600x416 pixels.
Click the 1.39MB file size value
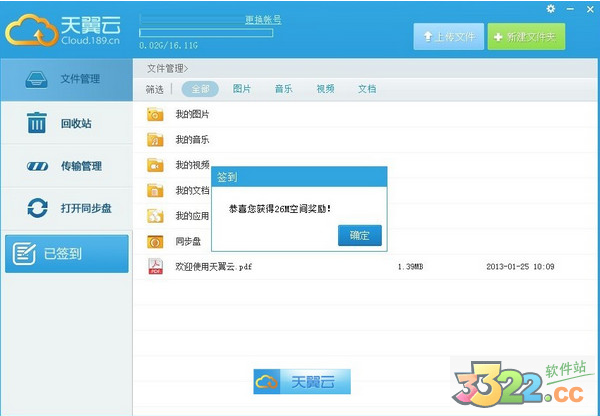coord(410,266)
